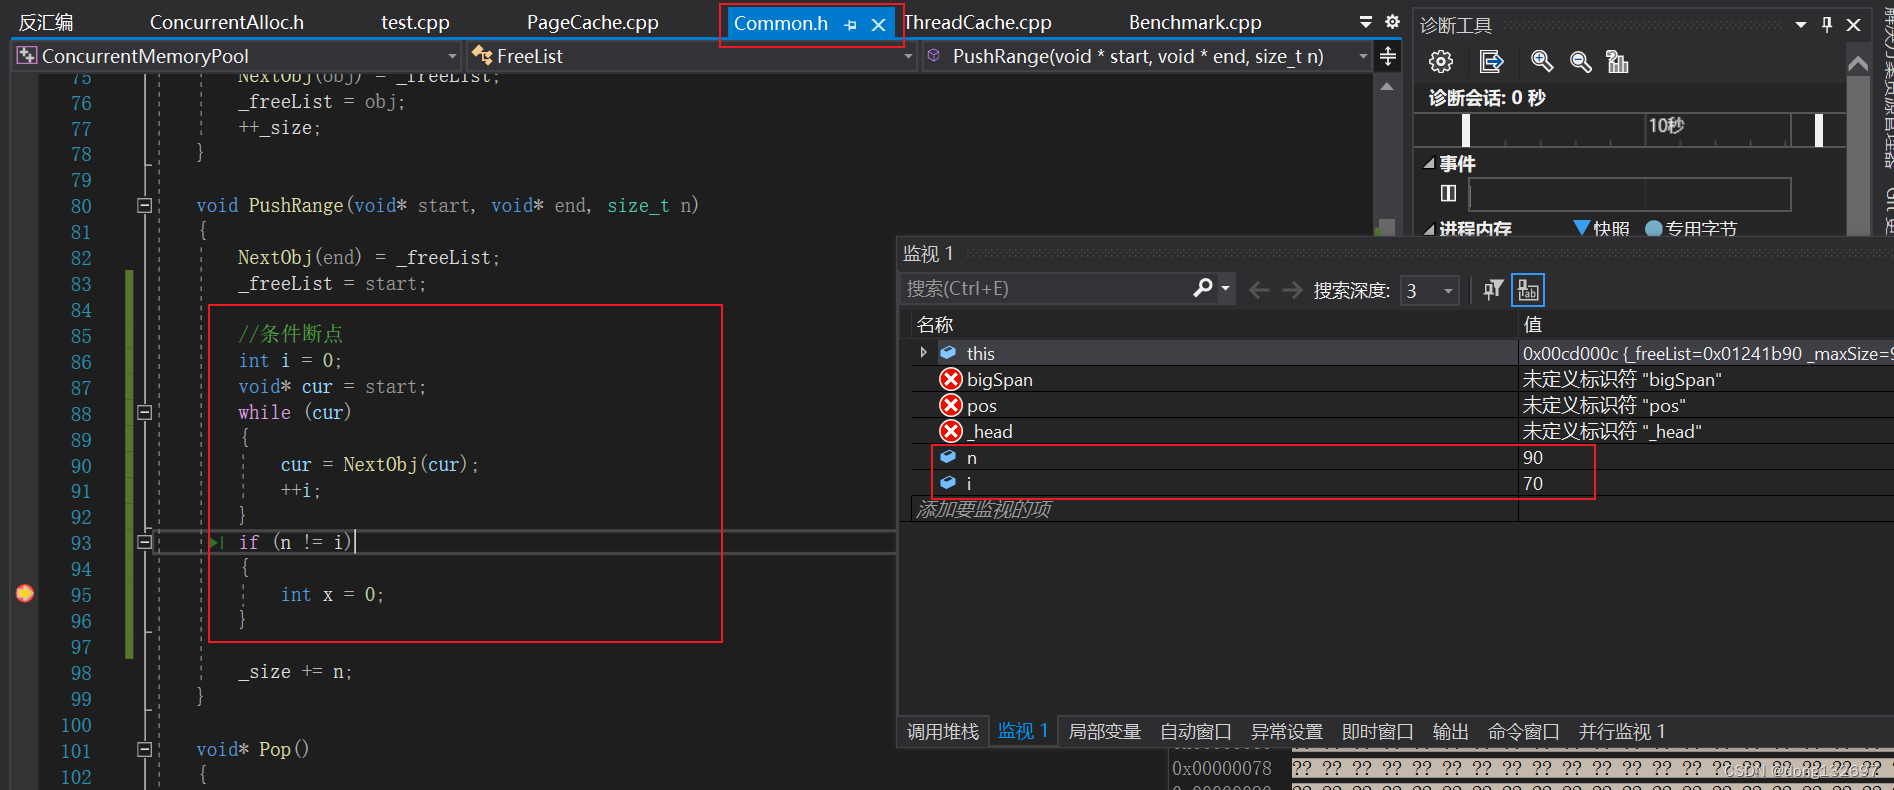
Task: Switch to the 调用堆栈 tab
Action: click(943, 732)
